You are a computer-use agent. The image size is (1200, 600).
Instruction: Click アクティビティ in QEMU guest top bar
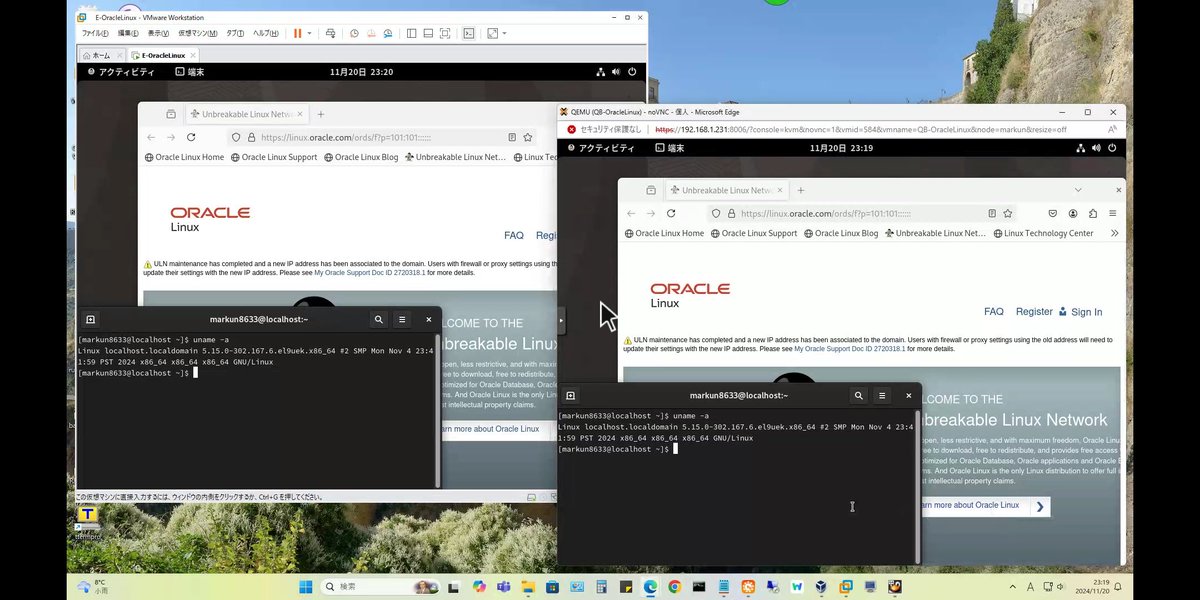click(x=600, y=148)
